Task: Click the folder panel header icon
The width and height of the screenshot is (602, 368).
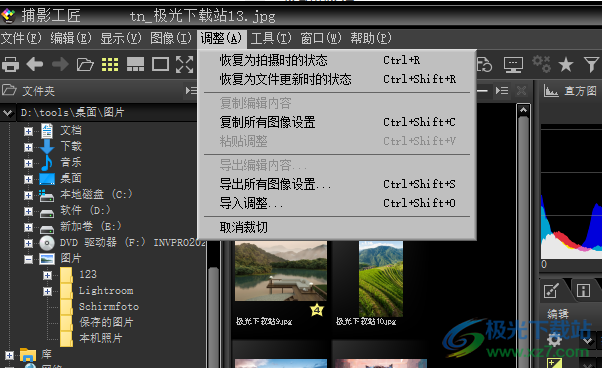Action: point(9,91)
